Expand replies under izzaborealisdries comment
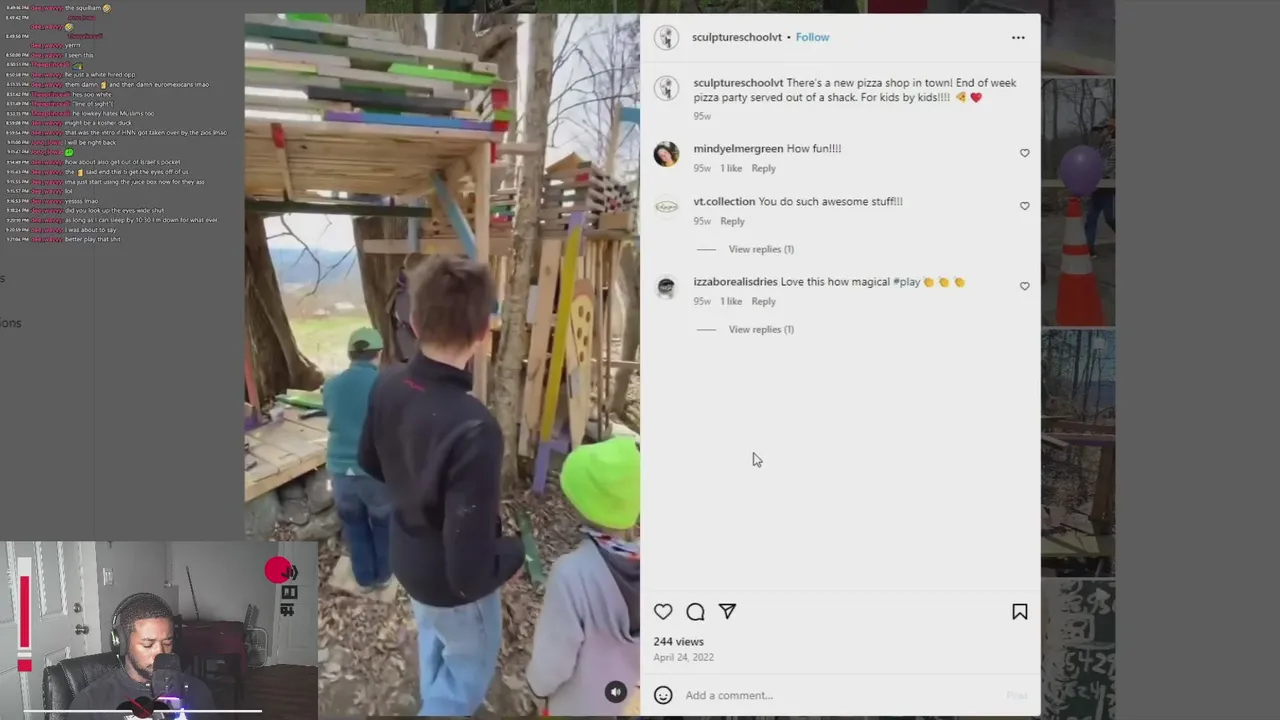 click(x=761, y=329)
